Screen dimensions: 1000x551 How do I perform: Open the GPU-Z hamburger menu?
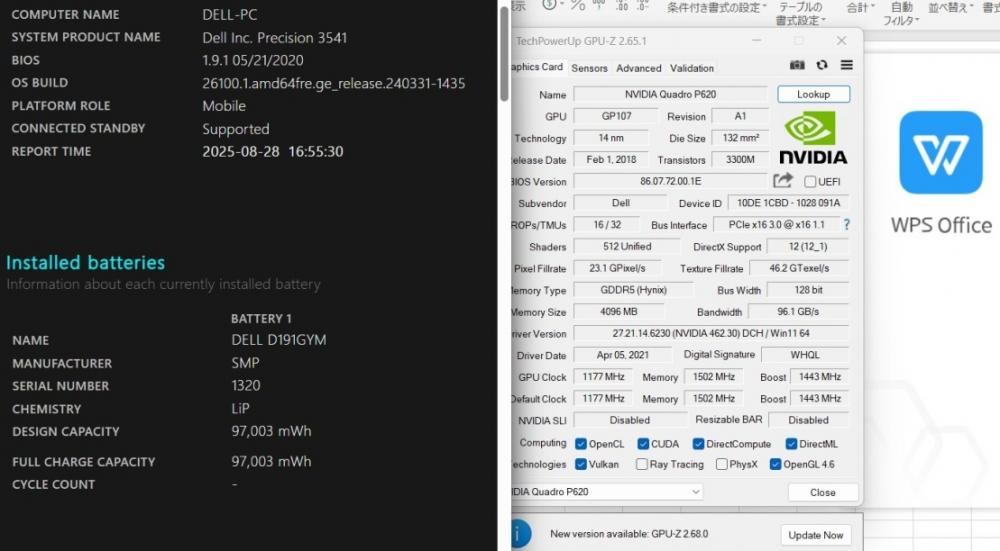coord(846,65)
